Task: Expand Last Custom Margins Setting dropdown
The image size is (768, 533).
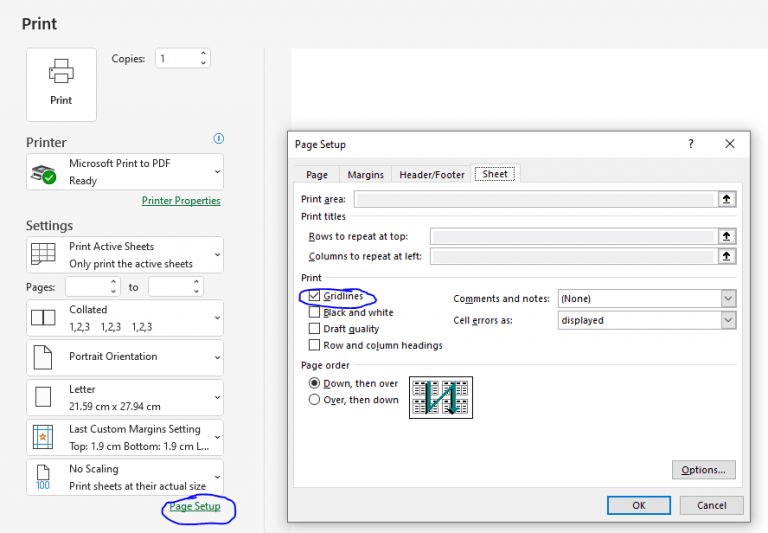Action: click(x=125, y=437)
